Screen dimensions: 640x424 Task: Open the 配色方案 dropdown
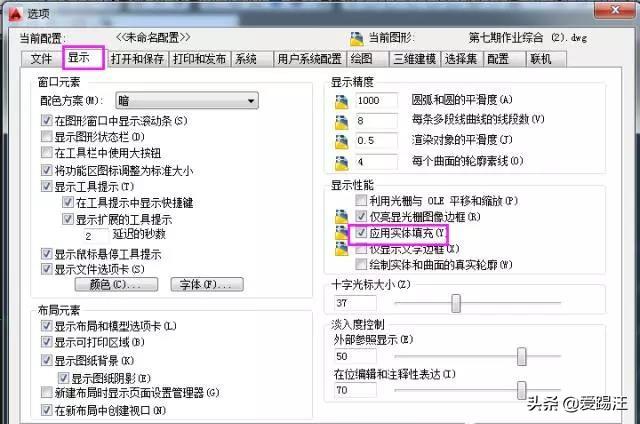pos(187,101)
